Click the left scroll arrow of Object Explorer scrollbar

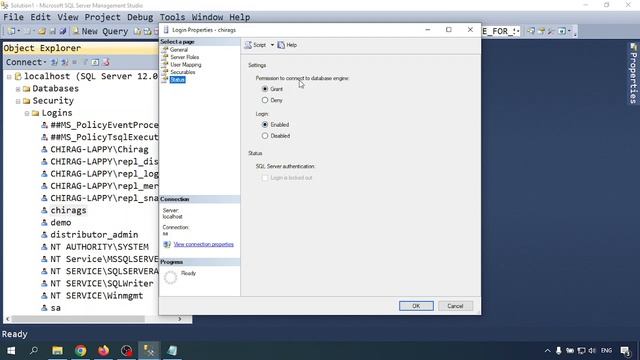(8, 319)
